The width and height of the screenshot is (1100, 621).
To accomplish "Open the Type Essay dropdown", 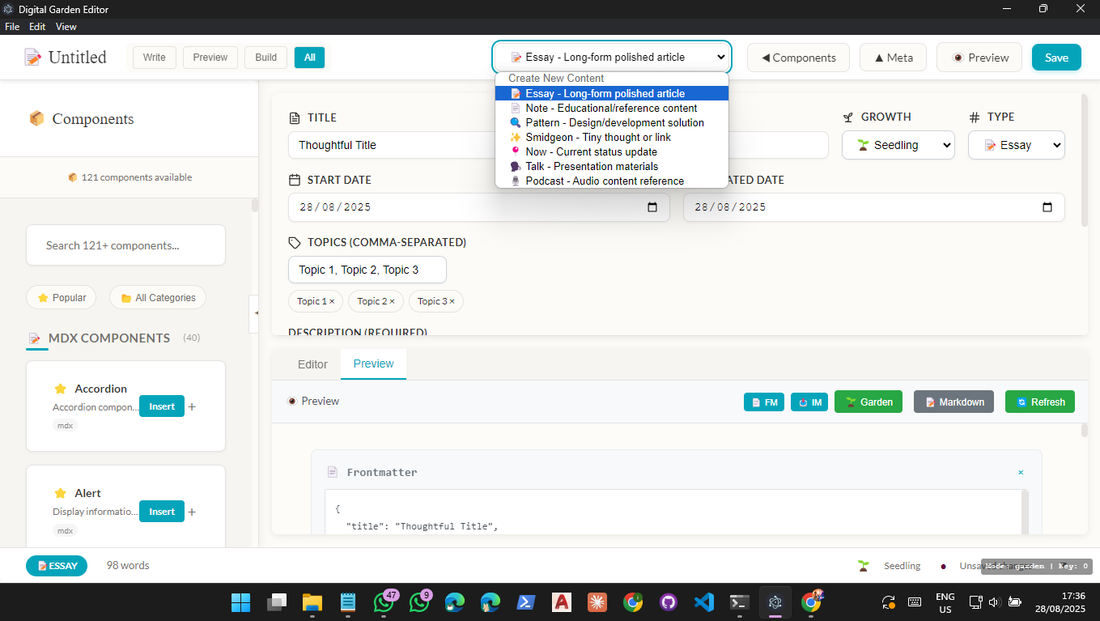I will pyautogui.click(x=1016, y=145).
